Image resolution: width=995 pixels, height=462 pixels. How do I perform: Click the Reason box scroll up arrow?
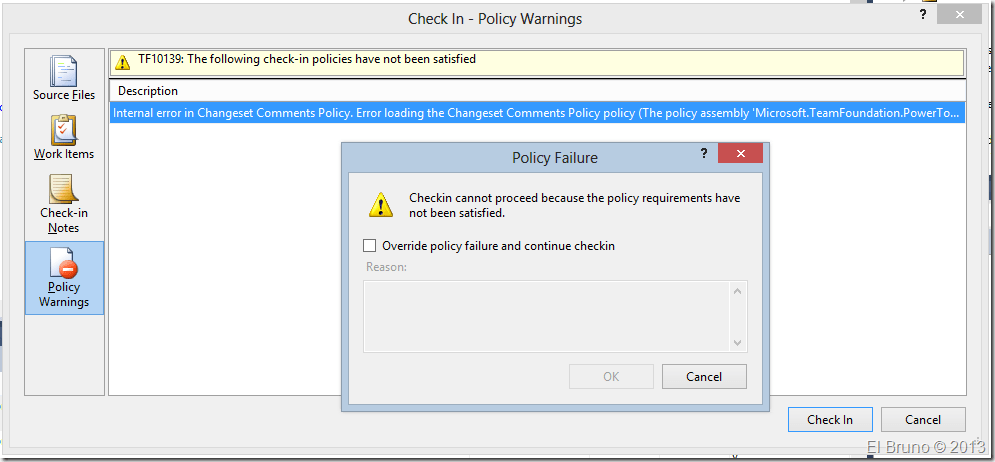738,291
